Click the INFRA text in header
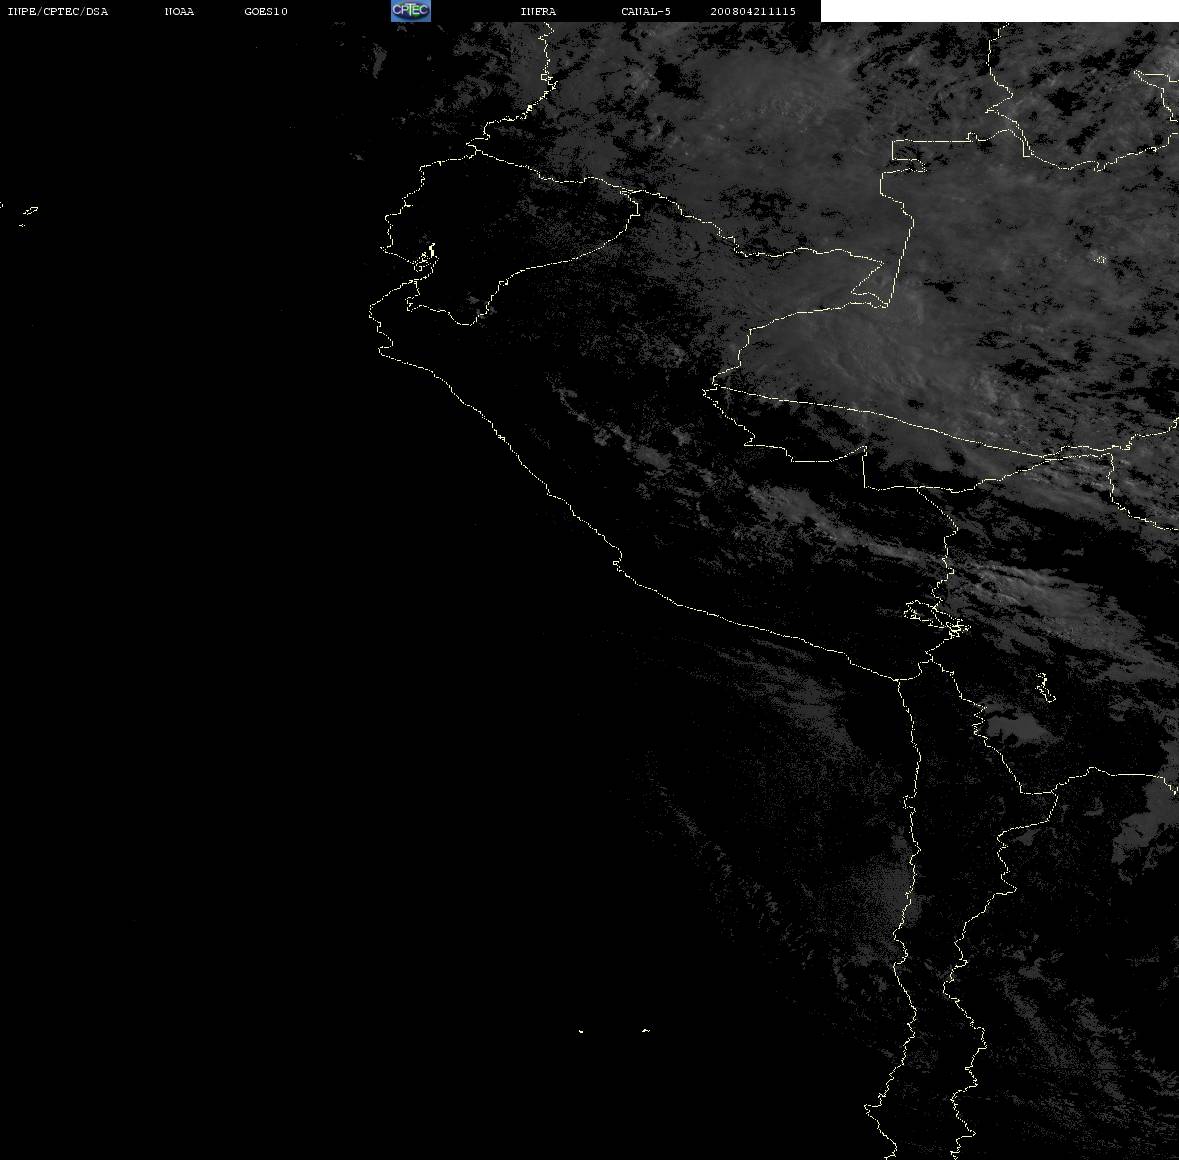1179x1160 pixels. [x=538, y=11]
